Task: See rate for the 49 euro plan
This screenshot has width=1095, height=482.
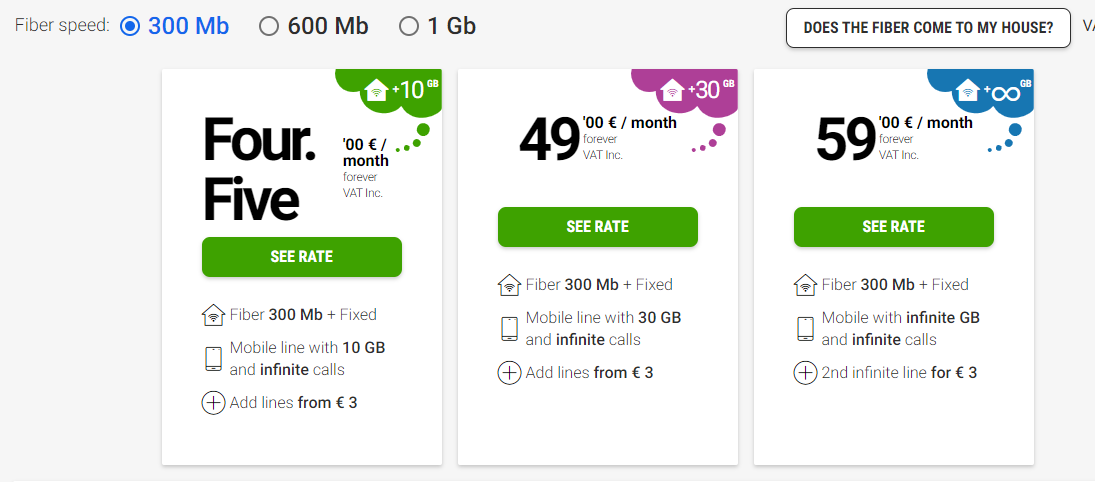Action: (598, 227)
